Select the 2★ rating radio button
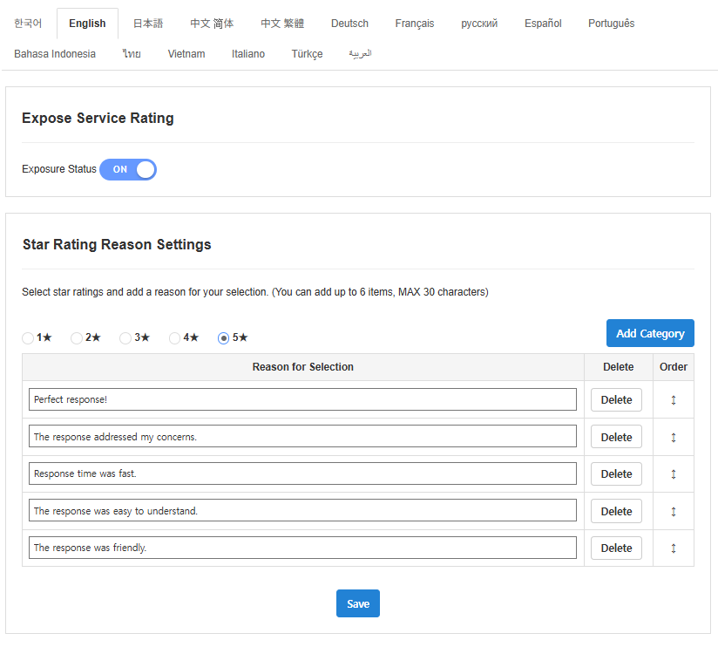The image size is (718, 646). [77, 338]
